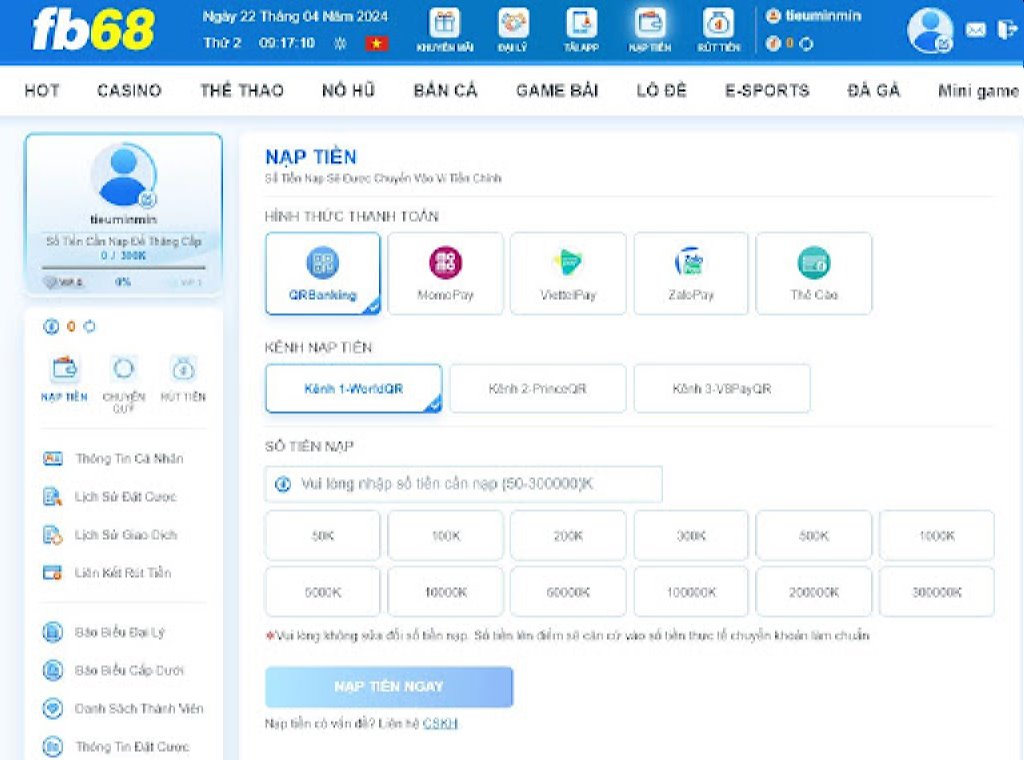Select the 500K preset amount

tap(813, 536)
